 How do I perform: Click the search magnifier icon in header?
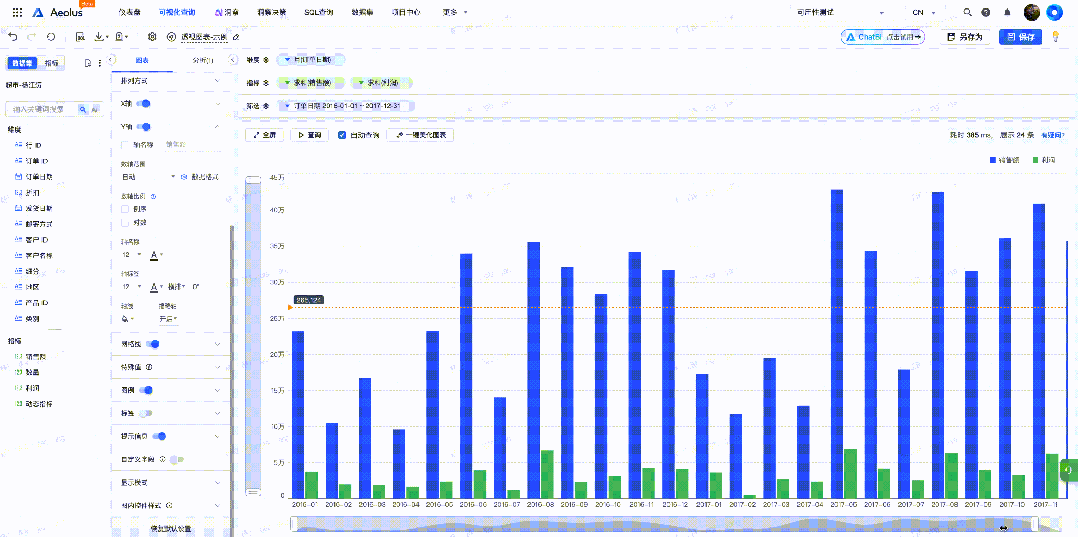tap(967, 12)
